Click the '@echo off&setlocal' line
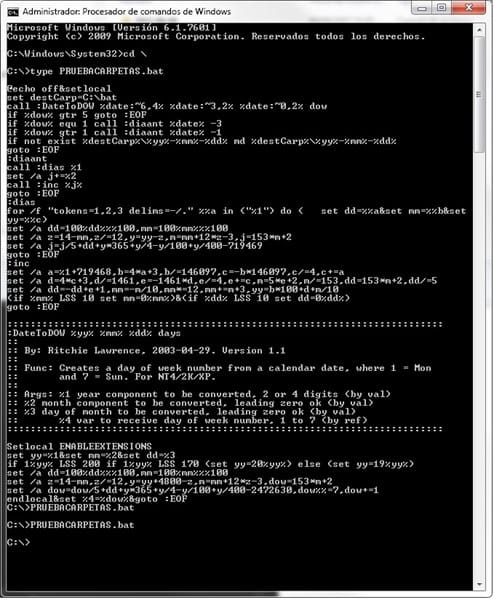Viewport: 494px width, 600px height. click(x=59, y=89)
